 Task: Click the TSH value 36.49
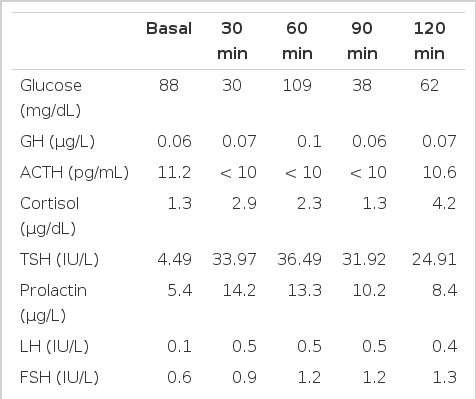click(299, 259)
